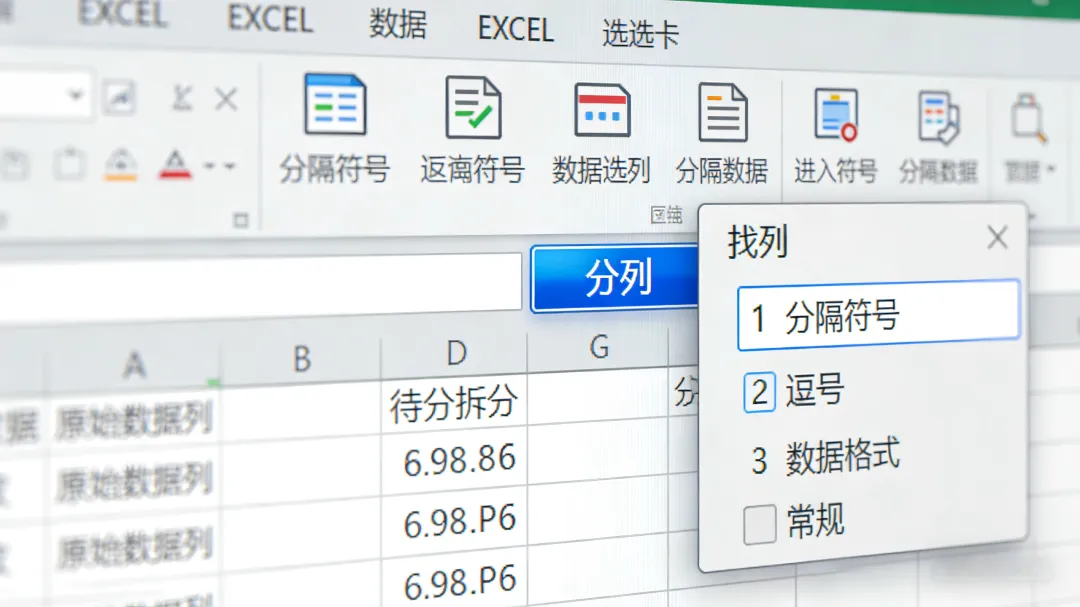1080x607 pixels.
Task: Switch to the 数据 ribbon tab
Action: [x=397, y=24]
